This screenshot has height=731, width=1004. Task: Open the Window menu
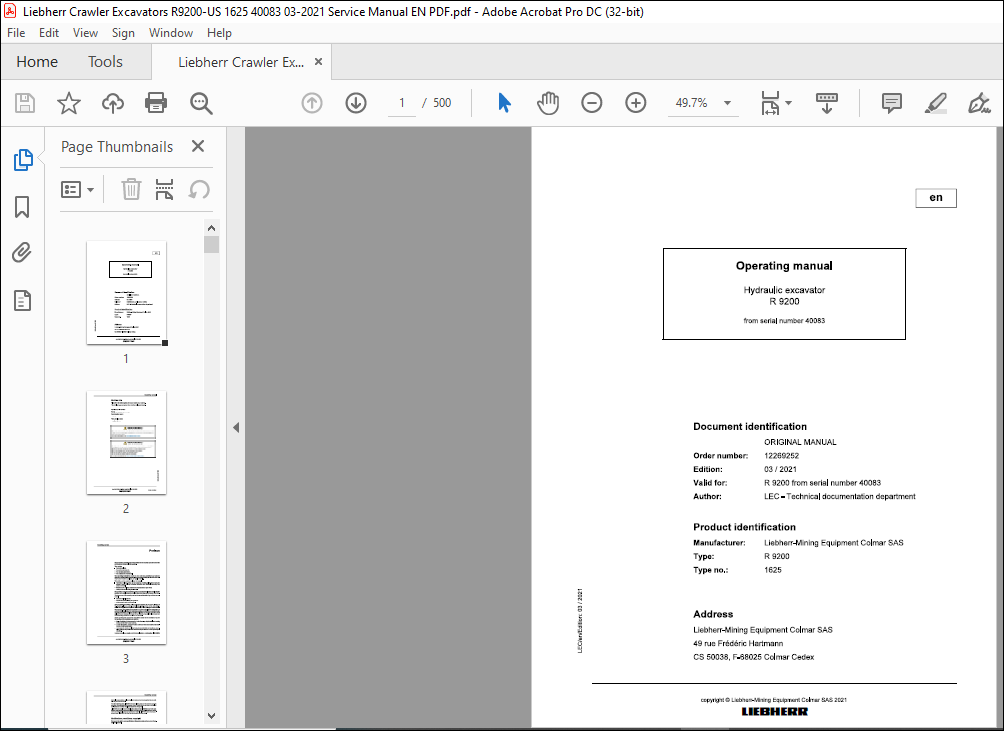[x=171, y=33]
